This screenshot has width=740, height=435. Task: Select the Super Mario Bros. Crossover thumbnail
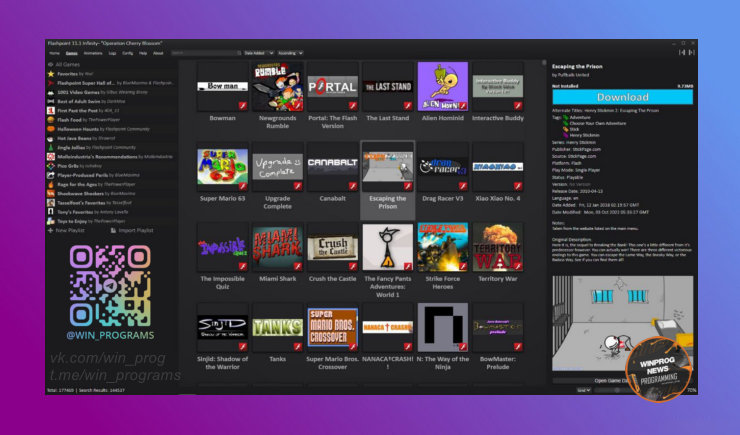333,327
